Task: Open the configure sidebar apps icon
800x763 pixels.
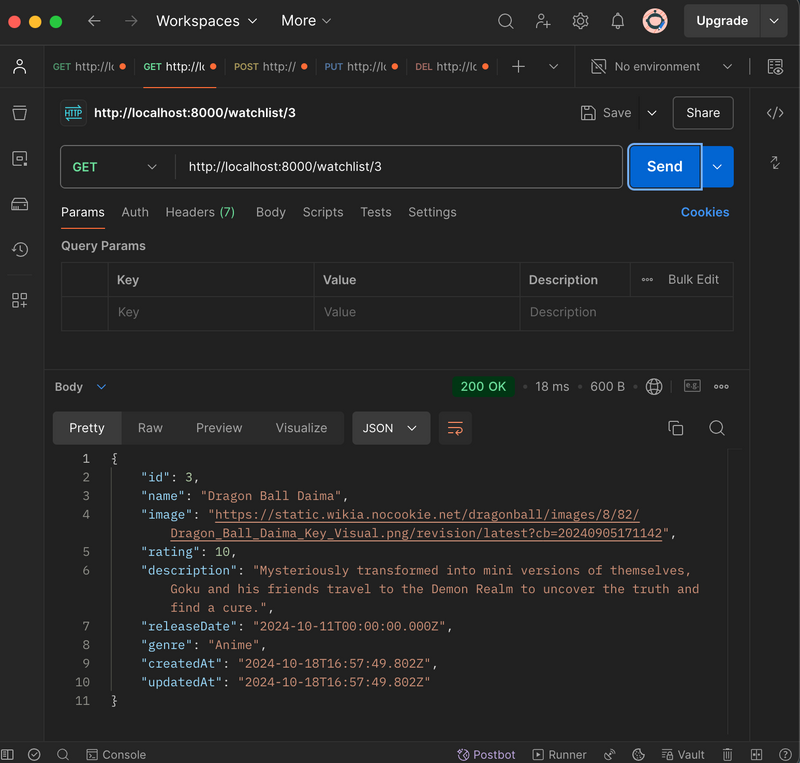Action: pyautogui.click(x=19, y=300)
